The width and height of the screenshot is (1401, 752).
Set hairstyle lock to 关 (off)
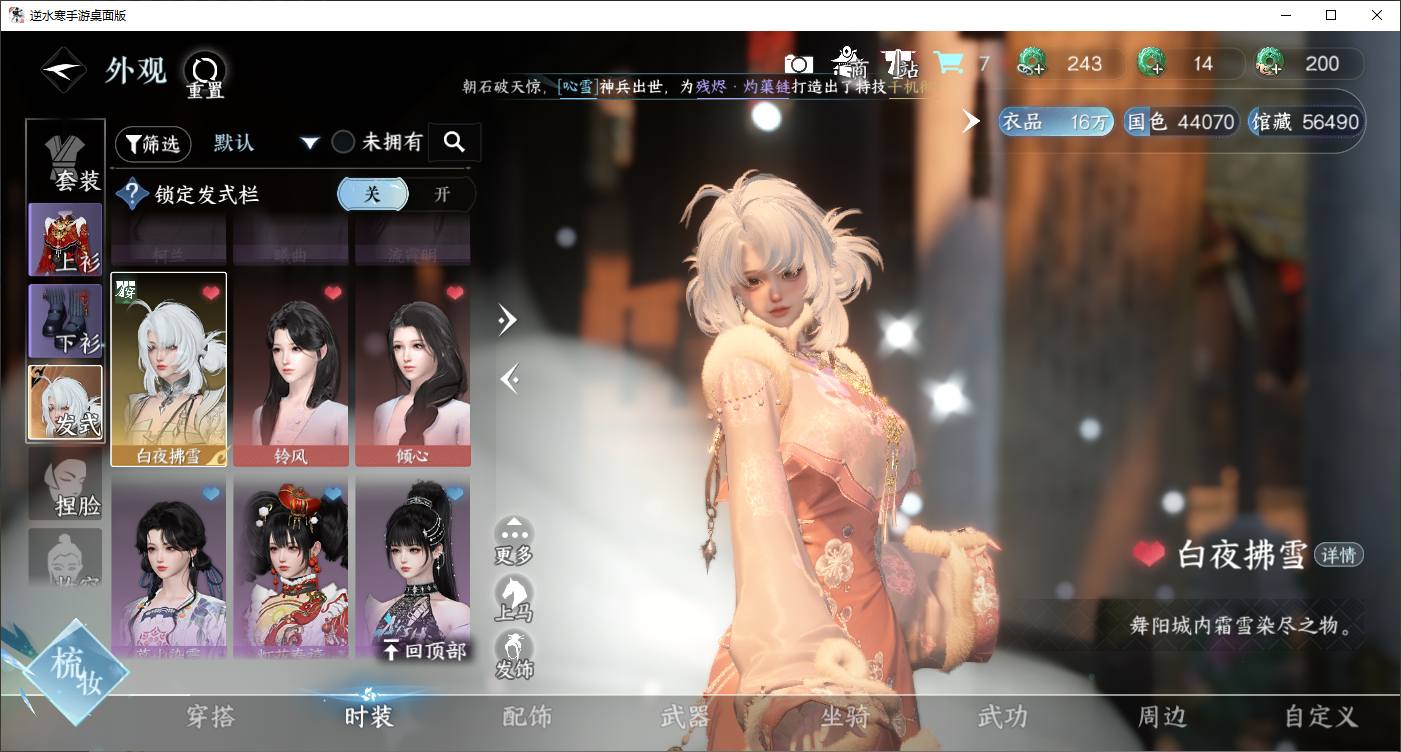tap(372, 194)
